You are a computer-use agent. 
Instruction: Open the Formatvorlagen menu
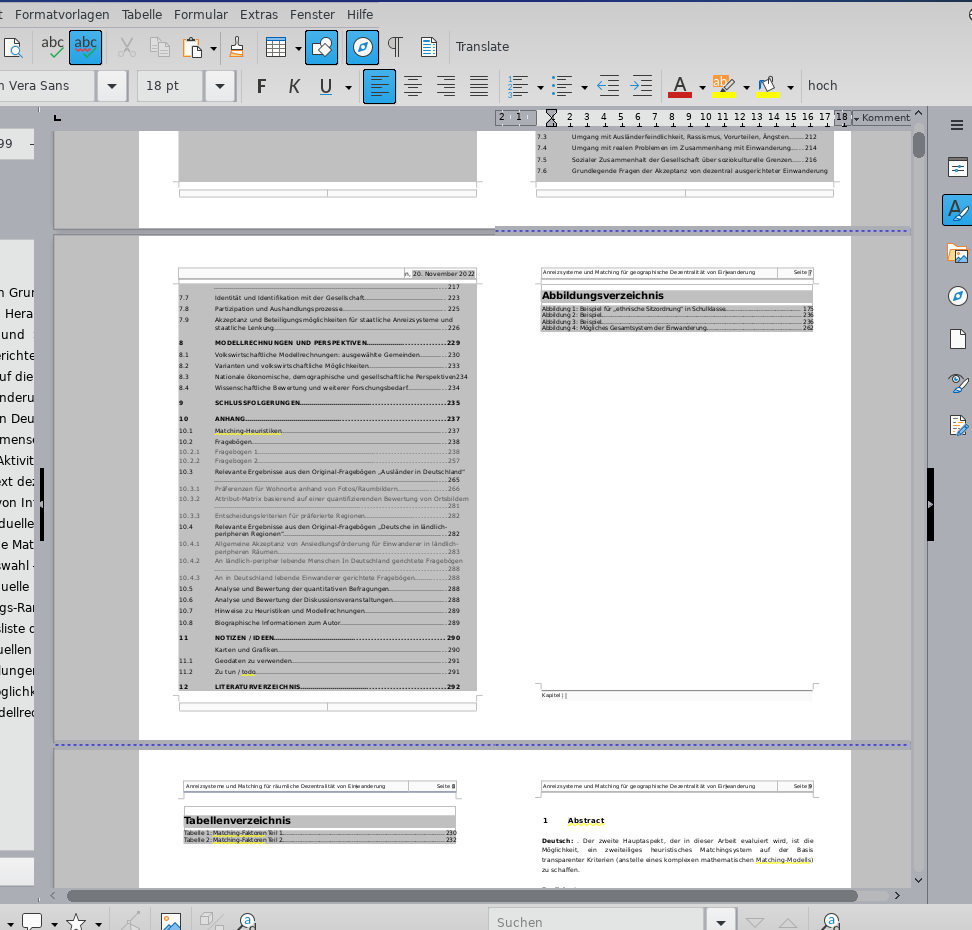(62, 14)
